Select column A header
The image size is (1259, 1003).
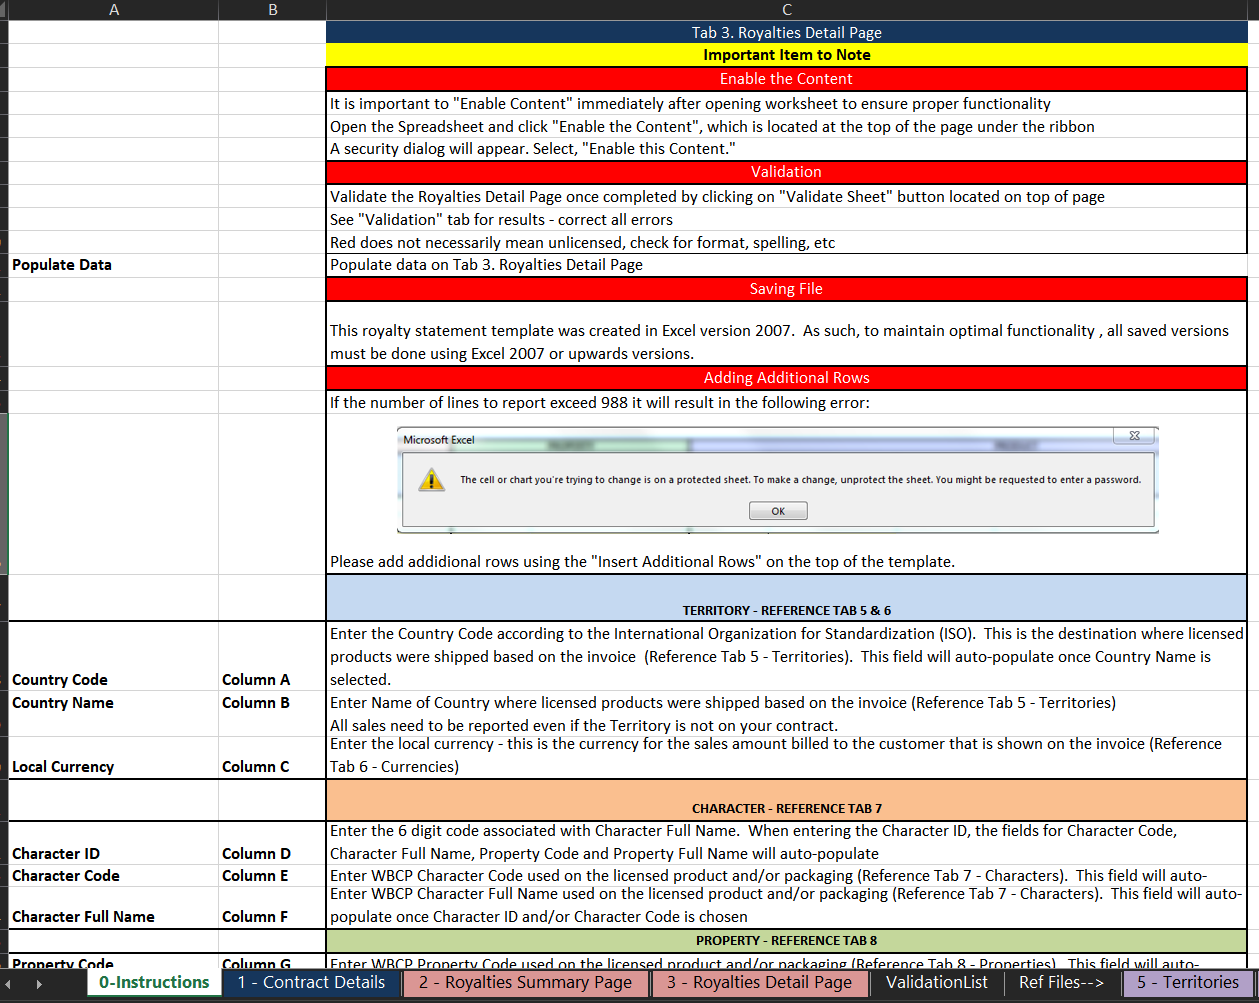pyautogui.click(x=113, y=10)
